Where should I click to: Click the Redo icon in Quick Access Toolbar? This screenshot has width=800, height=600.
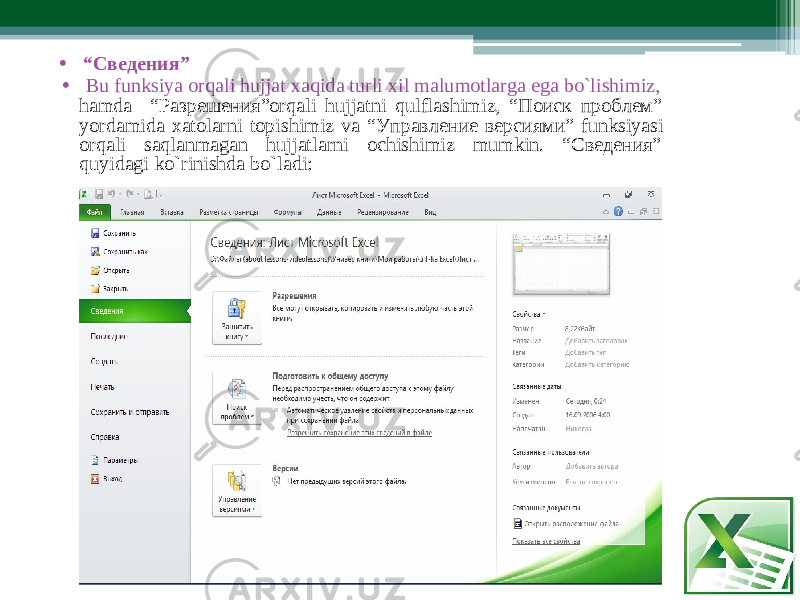pos(130,194)
